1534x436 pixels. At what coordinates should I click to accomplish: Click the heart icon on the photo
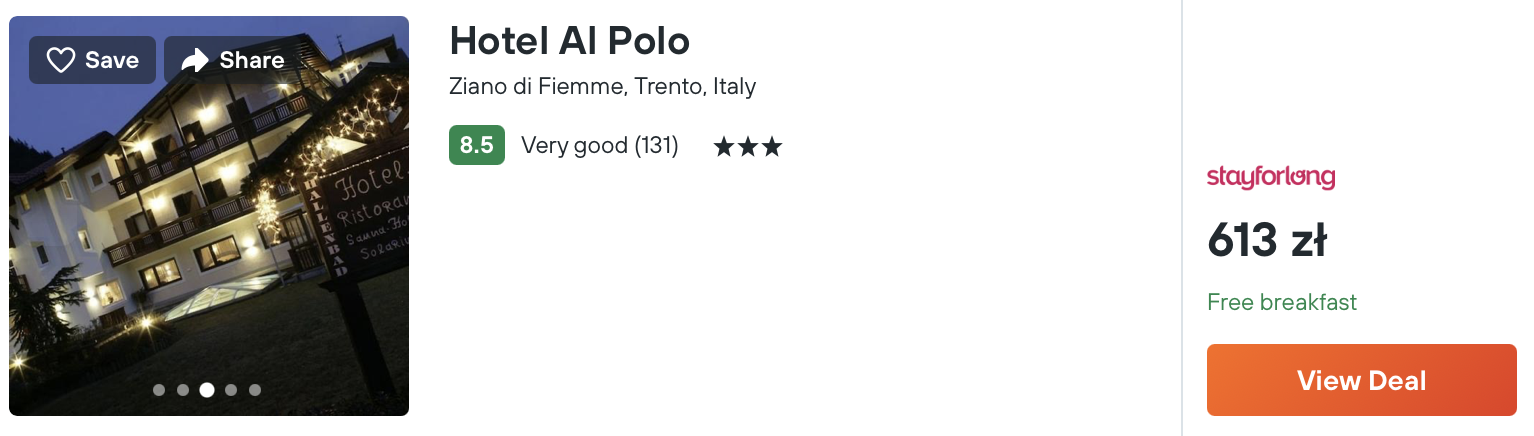[x=61, y=61]
